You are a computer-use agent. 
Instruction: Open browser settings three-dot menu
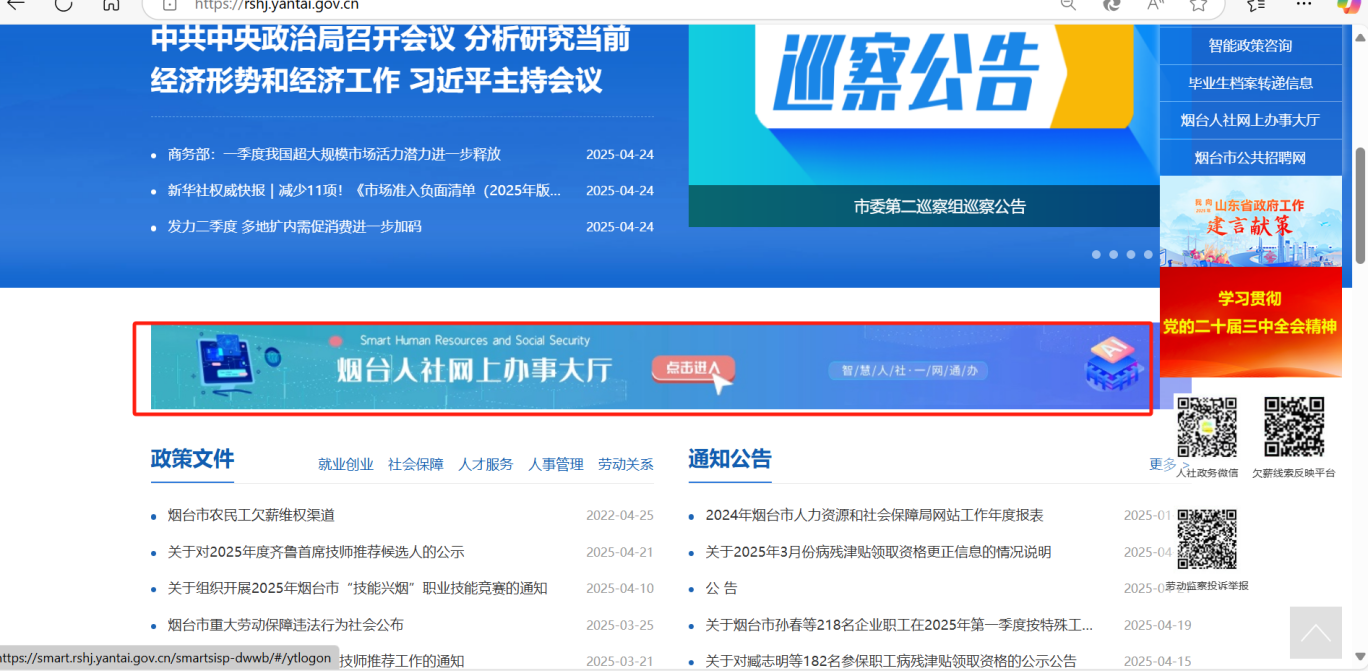click(1304, 5)
